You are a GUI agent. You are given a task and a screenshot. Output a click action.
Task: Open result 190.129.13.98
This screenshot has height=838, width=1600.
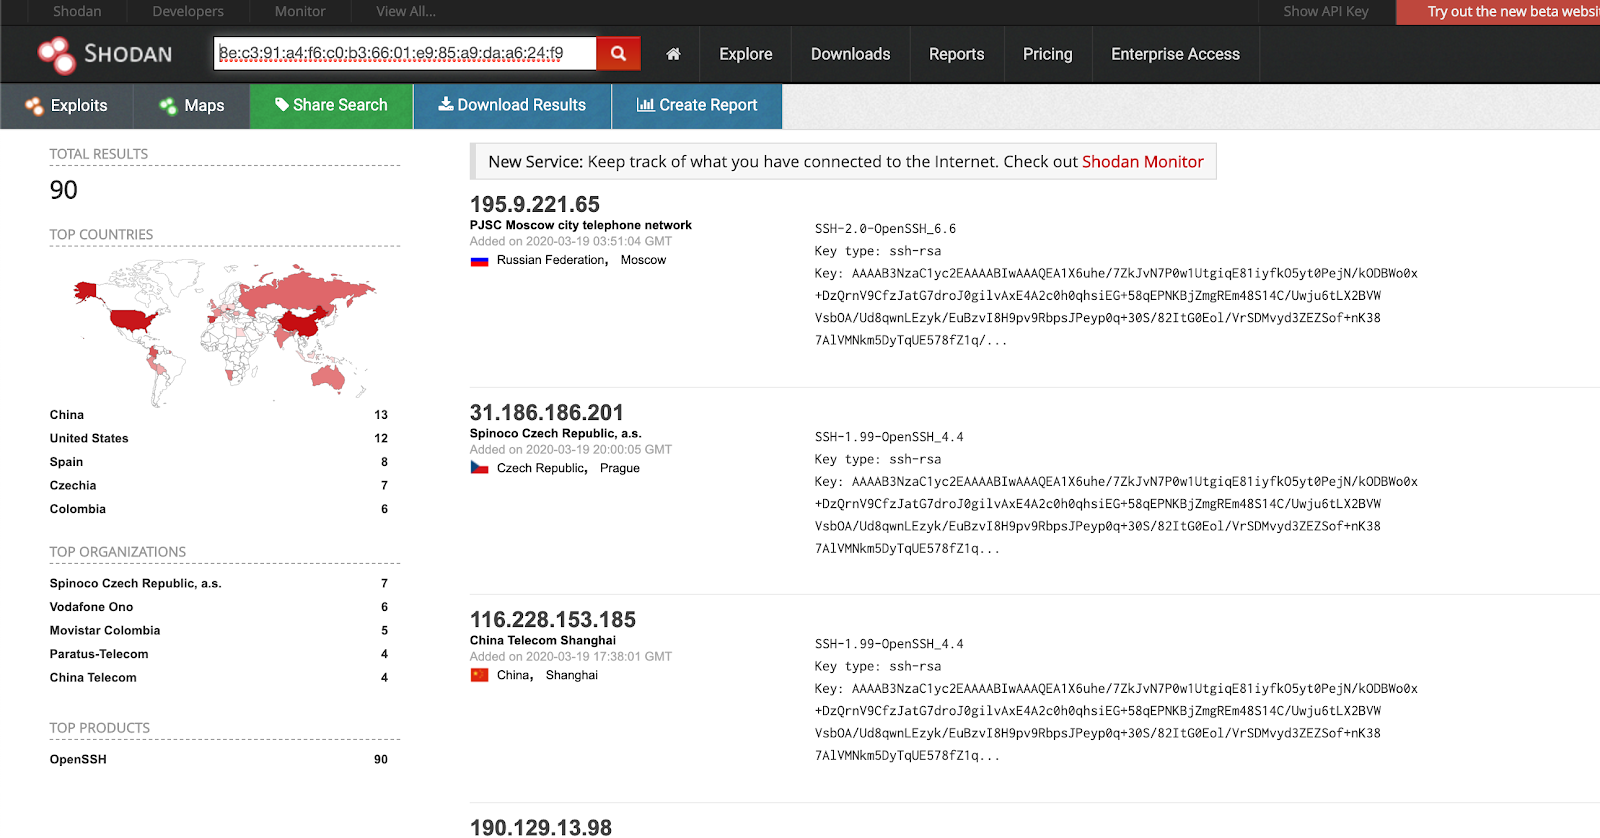coord(541,827)
